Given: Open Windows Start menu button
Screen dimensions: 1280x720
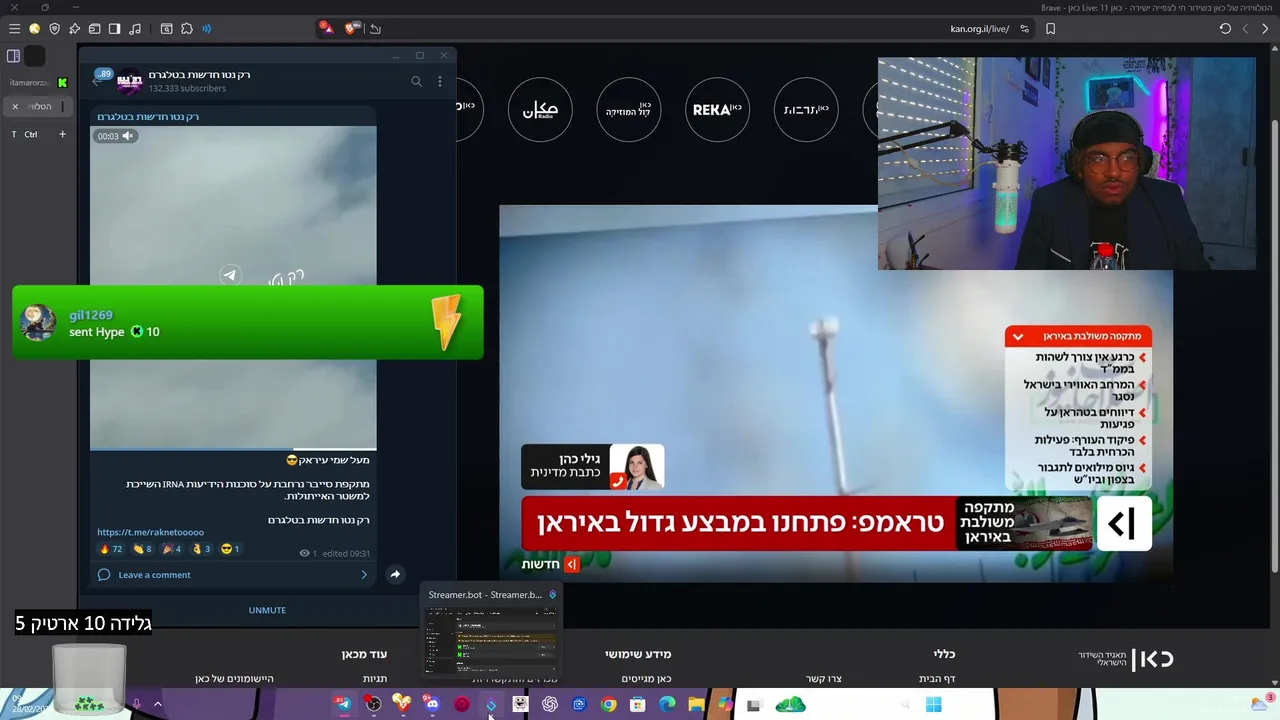Looking at the screenshot, I should (x=933, y=704).
